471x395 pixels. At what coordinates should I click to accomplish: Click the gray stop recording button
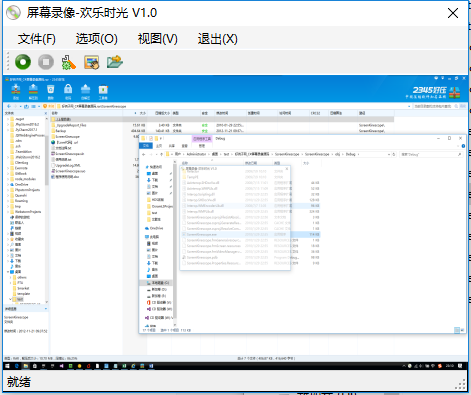[46, 62]
